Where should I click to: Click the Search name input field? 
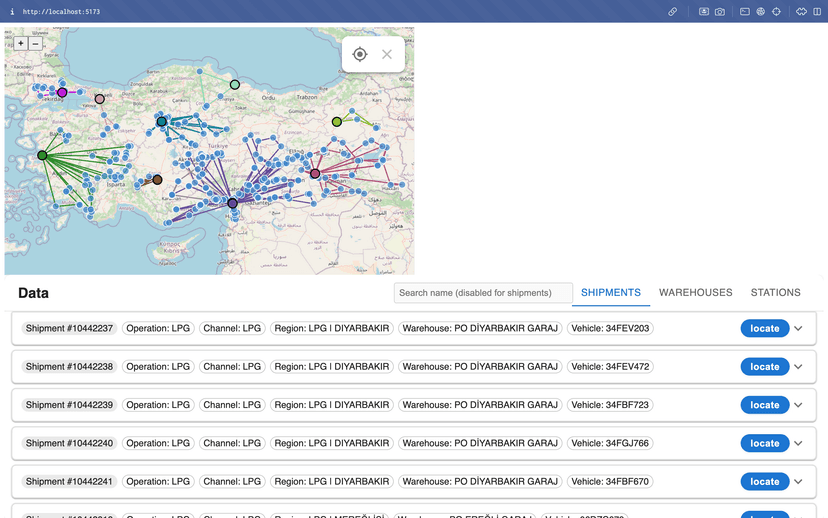pyautogui.click(x=482, y=293)
